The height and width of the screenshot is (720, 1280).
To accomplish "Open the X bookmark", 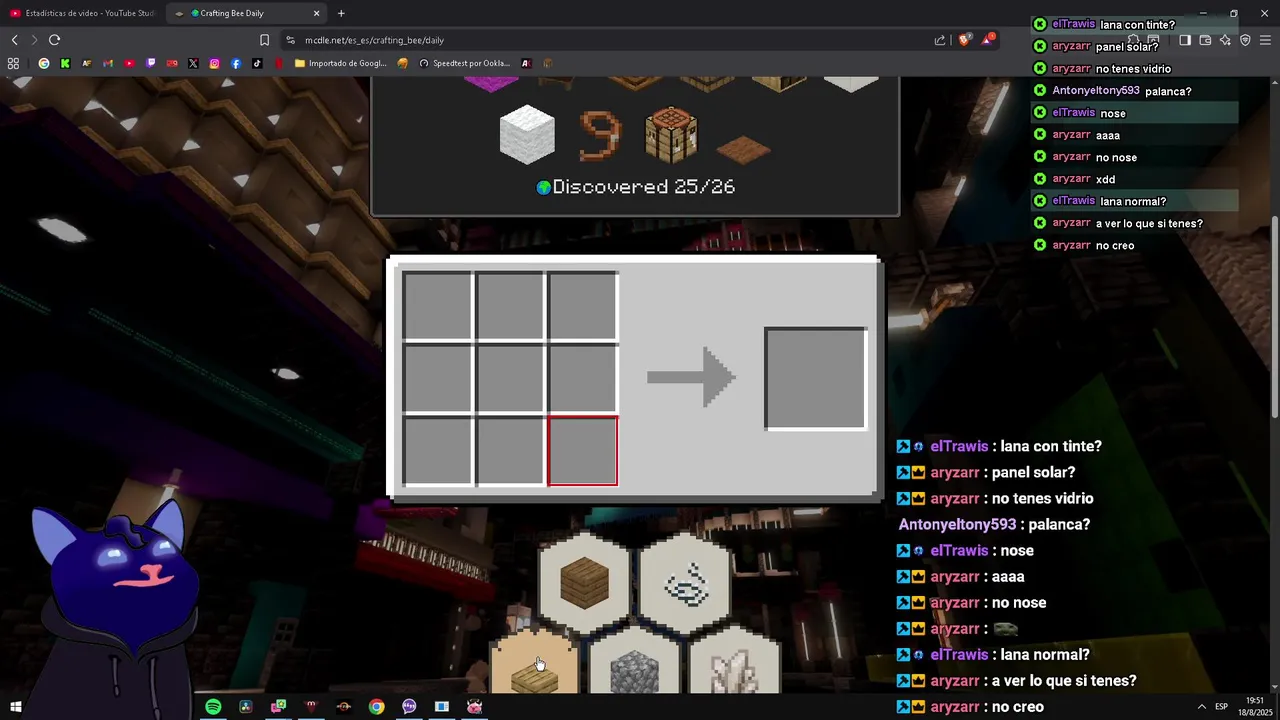I will click(x=193, y=63).
